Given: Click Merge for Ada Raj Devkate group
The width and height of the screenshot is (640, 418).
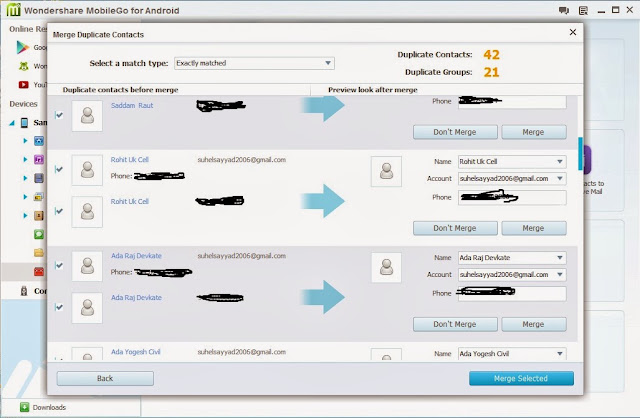Looking at the screenshot, I should (x=533, y=324).
